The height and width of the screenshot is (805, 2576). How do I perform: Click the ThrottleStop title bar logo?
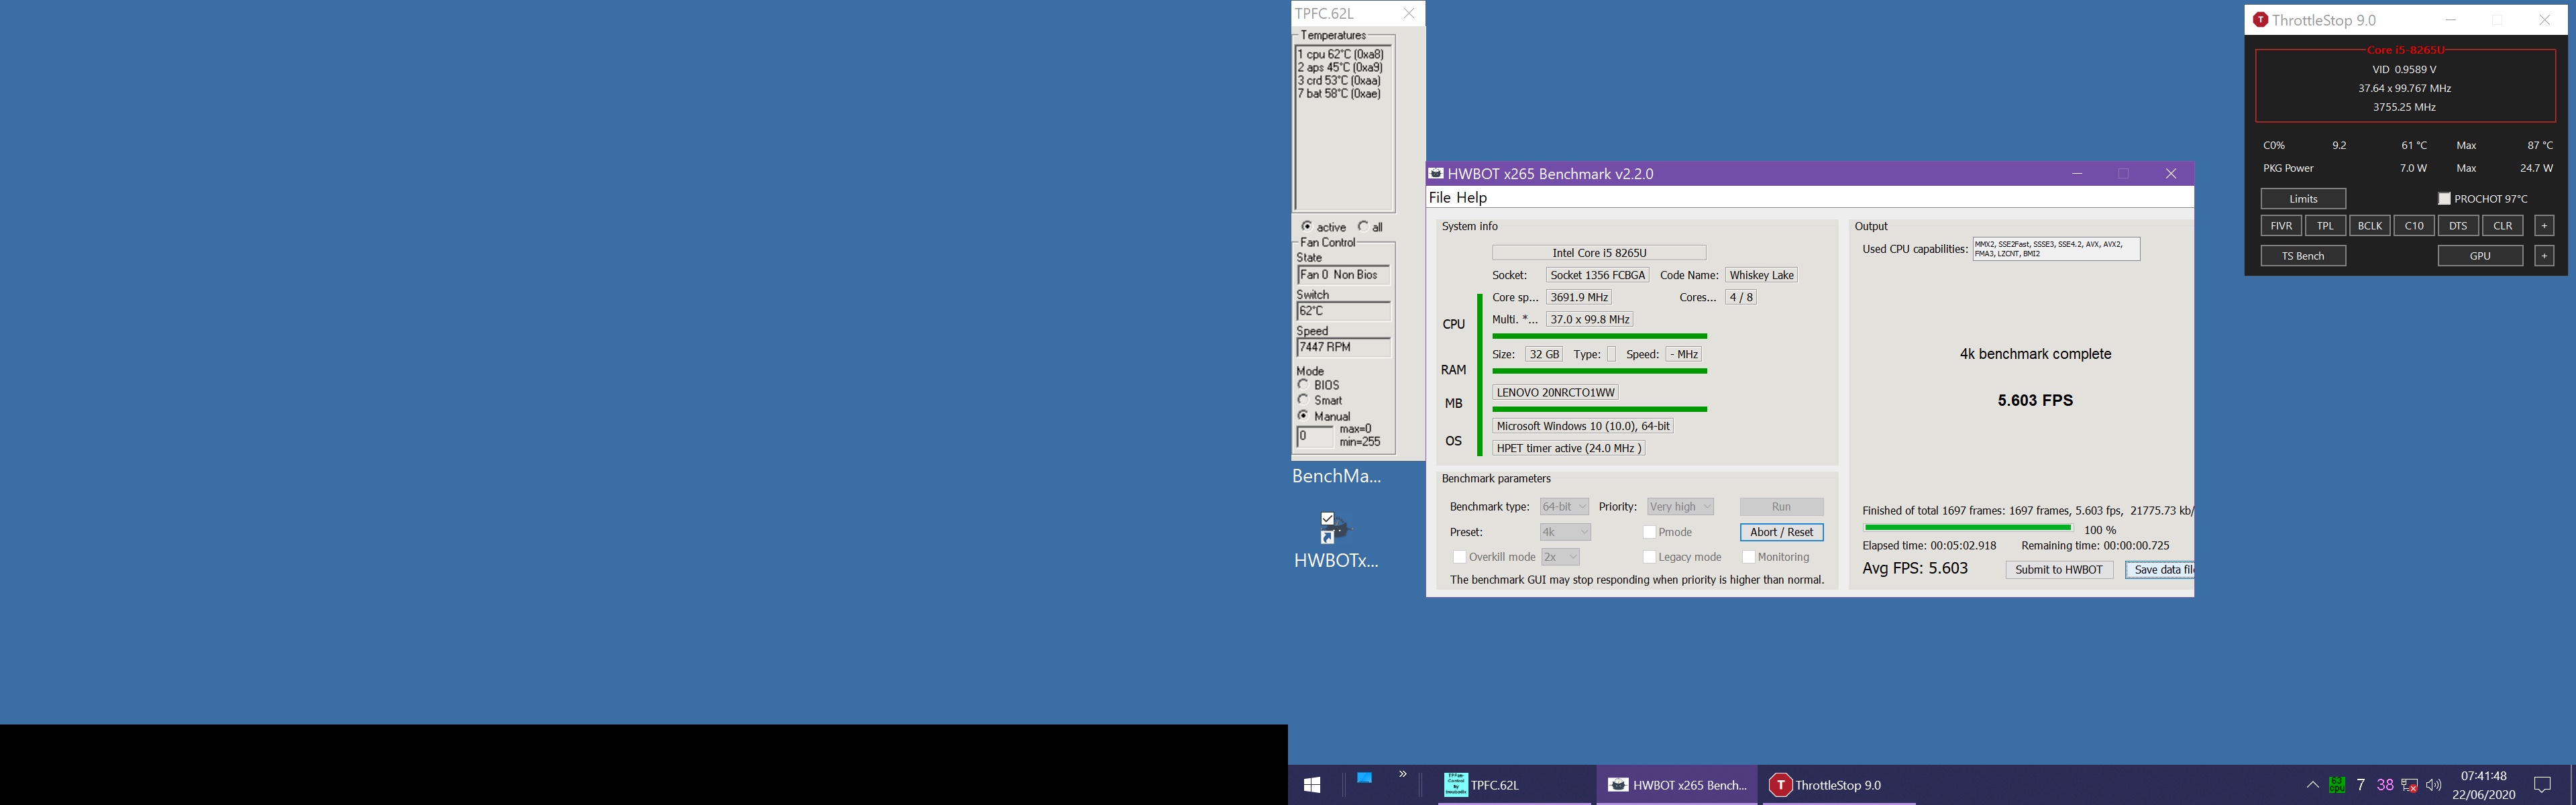(x=2260, y=20)
